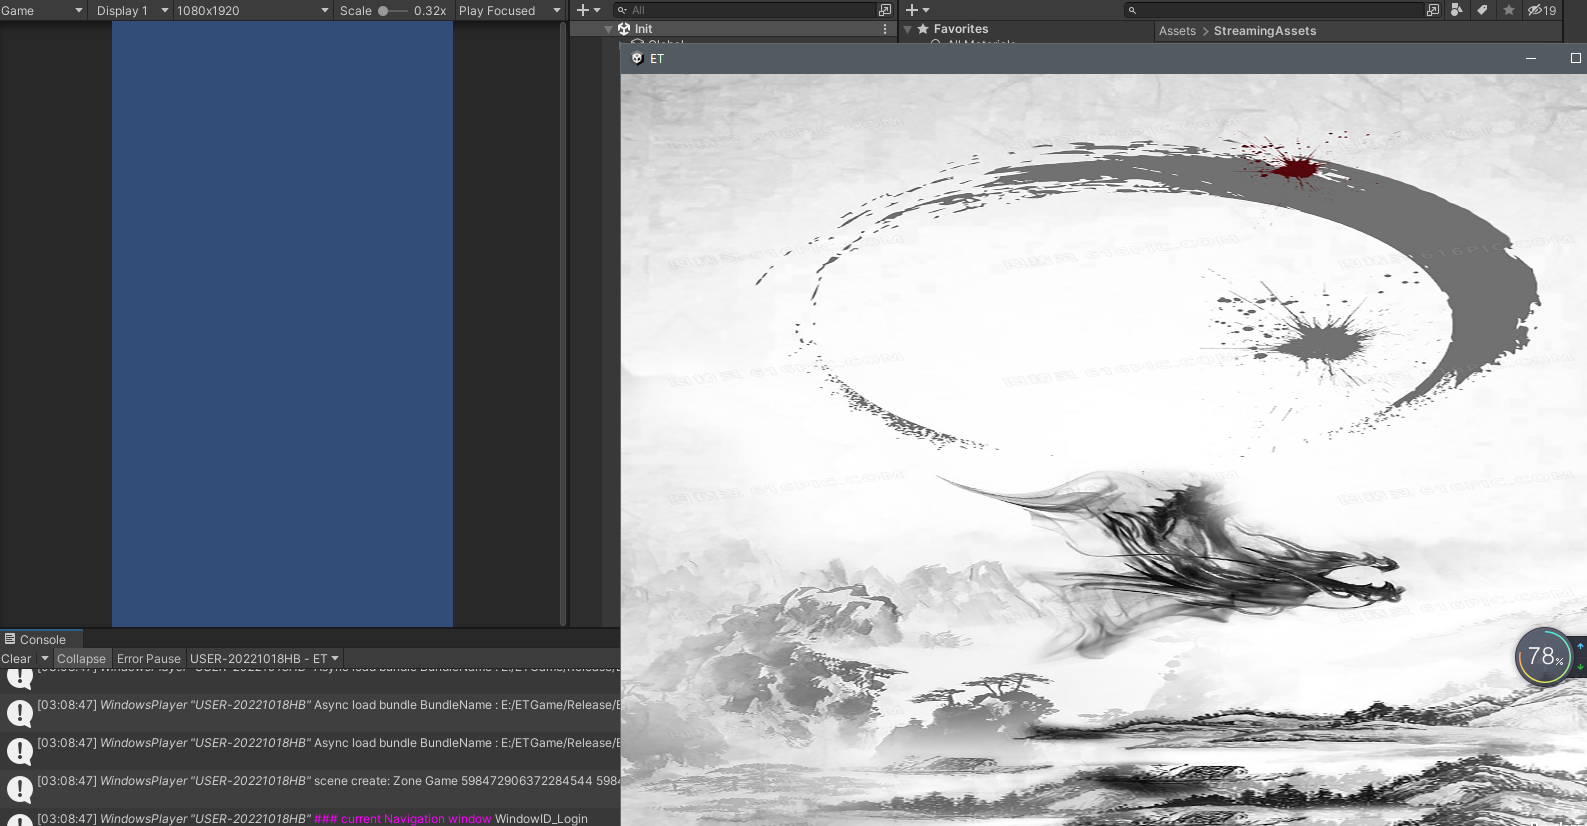Click the Console Clear button
Image resolution: width=1587 pixels, height=826 pixels.
click(x=17, y=659)
